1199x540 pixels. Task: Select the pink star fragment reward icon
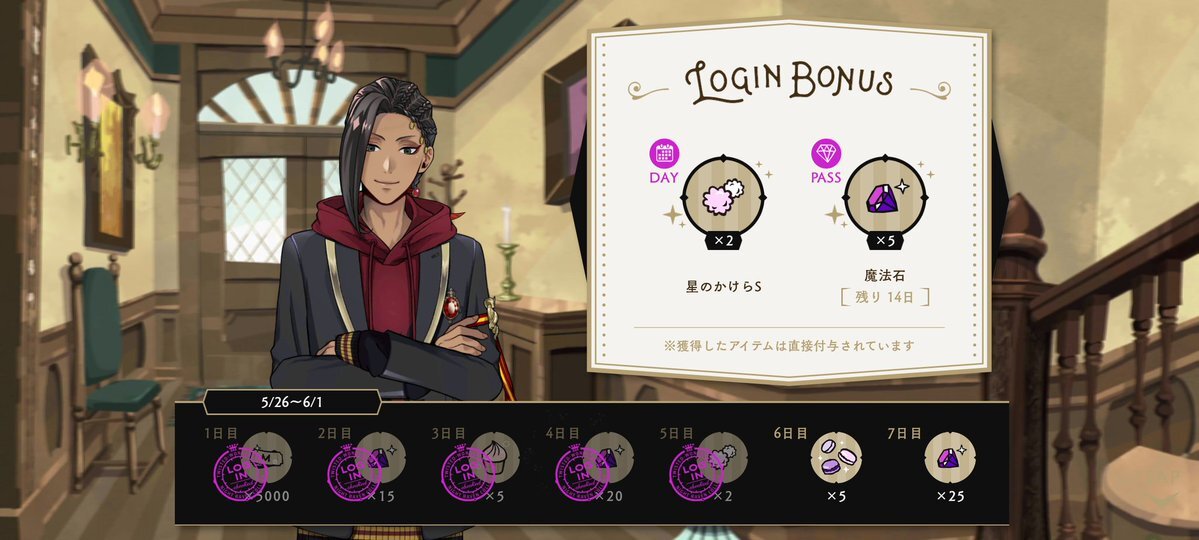point(723,197)
